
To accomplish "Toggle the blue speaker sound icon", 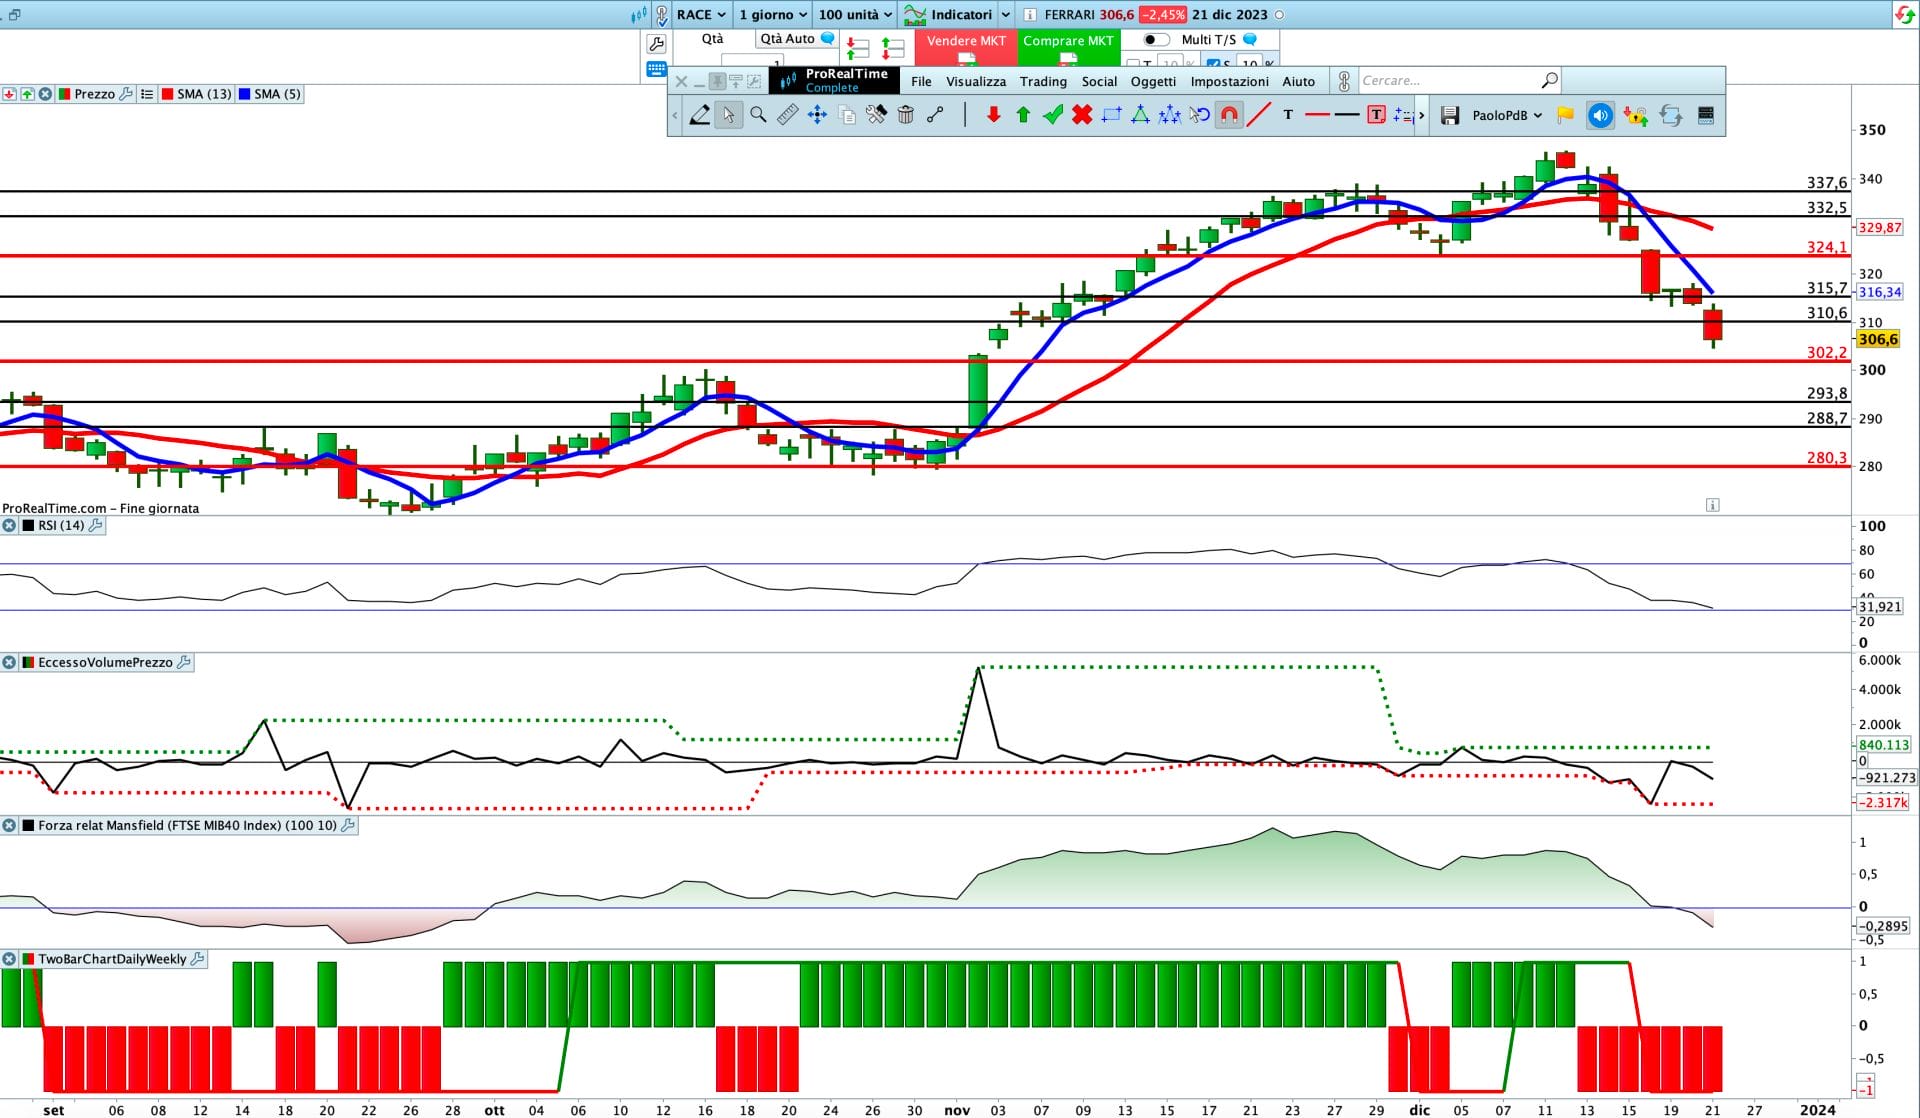I will click(x=1600, y=115).
